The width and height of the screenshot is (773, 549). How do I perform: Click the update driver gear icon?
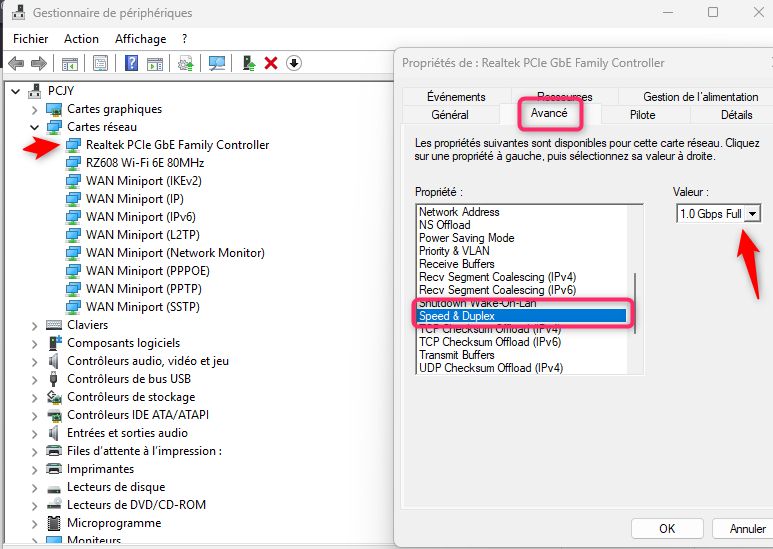(x=186, y=64)
